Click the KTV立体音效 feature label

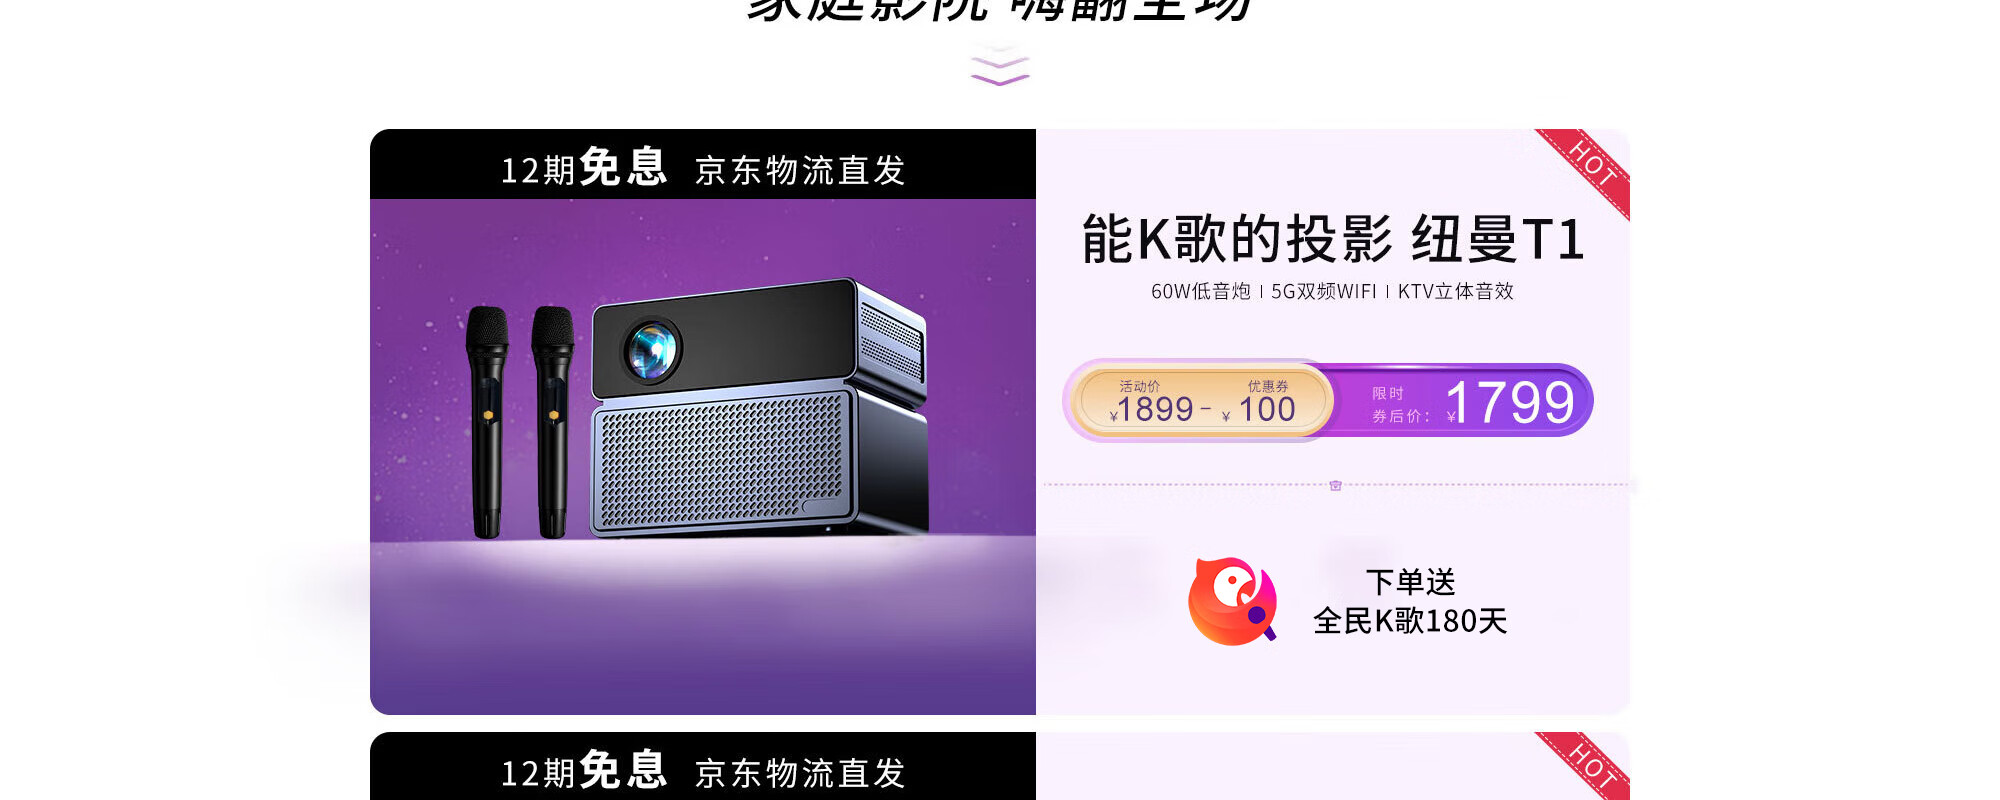1456,291
